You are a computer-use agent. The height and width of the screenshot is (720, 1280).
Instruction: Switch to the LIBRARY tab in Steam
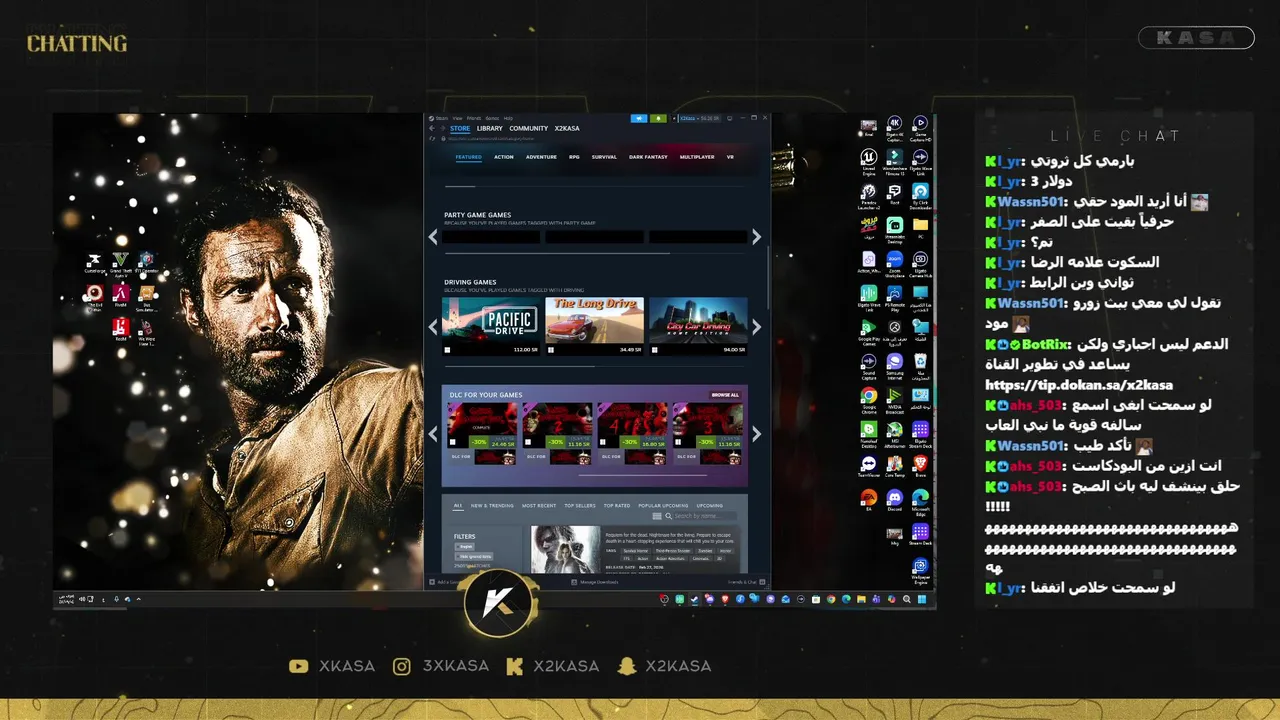(x=490, y=128)
